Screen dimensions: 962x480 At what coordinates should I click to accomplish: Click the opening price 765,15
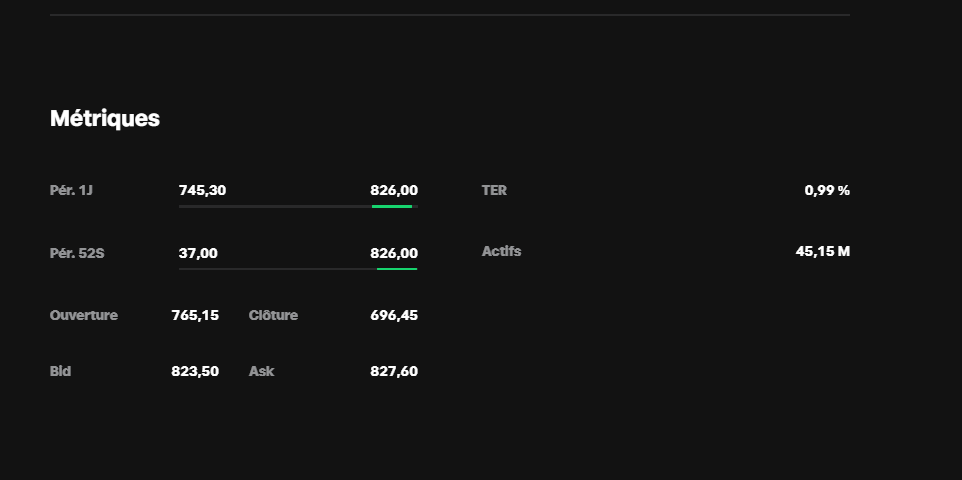[x=195, y=315]
